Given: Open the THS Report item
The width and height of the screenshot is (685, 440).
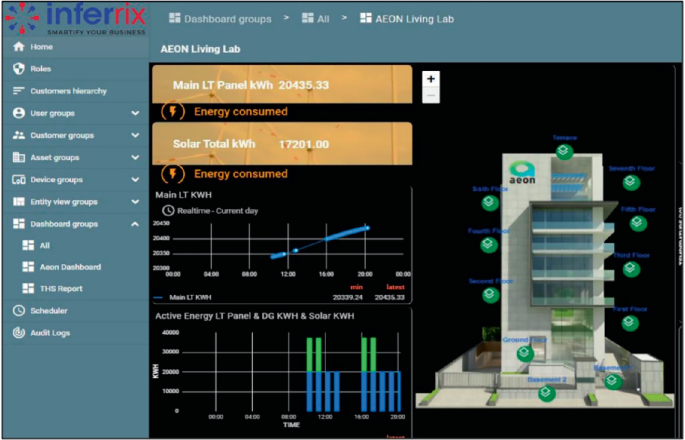Looking at the screenshot, I should click(x=76, y=288).
